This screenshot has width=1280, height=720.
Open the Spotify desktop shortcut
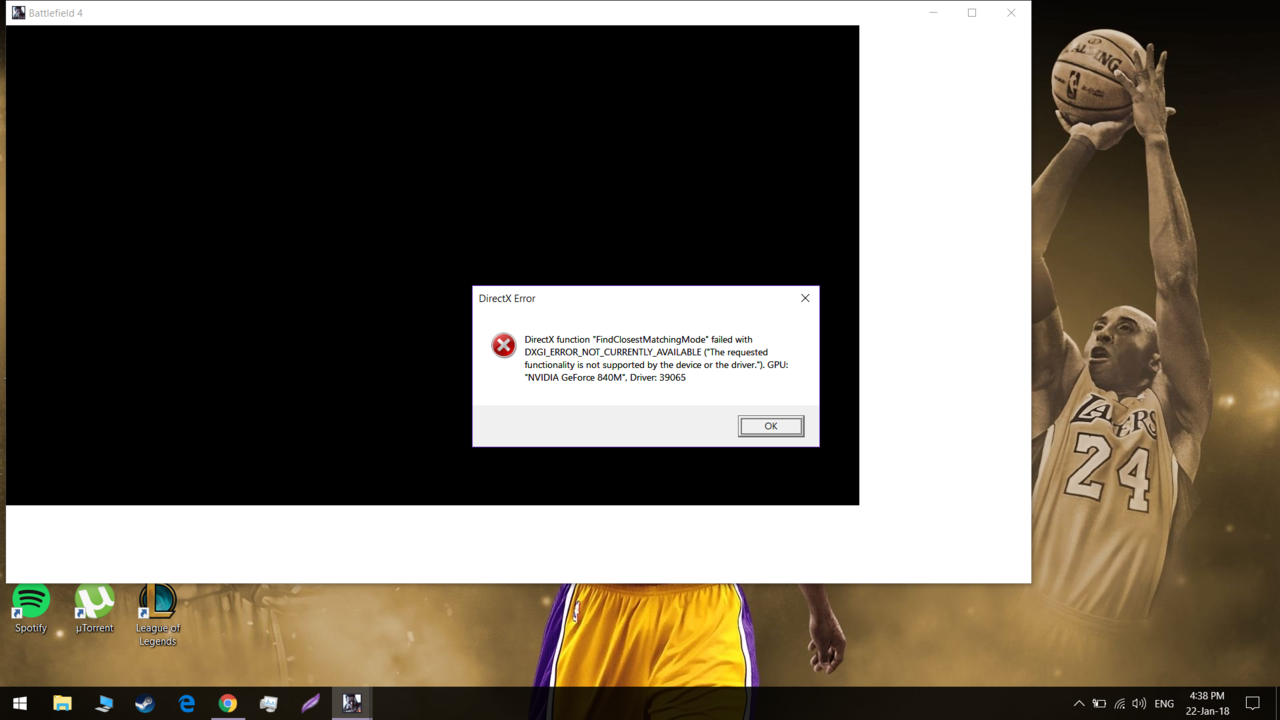pos(31,609)
